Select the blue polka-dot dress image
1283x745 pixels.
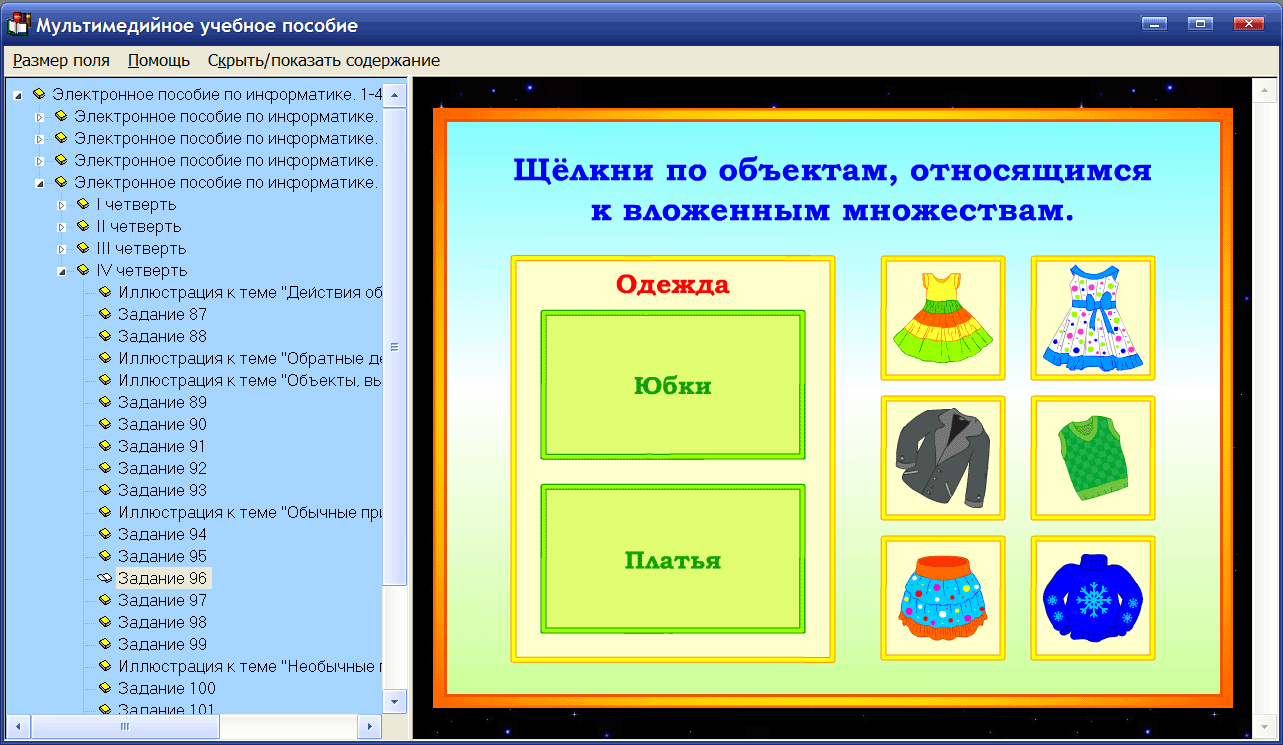pos(1092,317)
